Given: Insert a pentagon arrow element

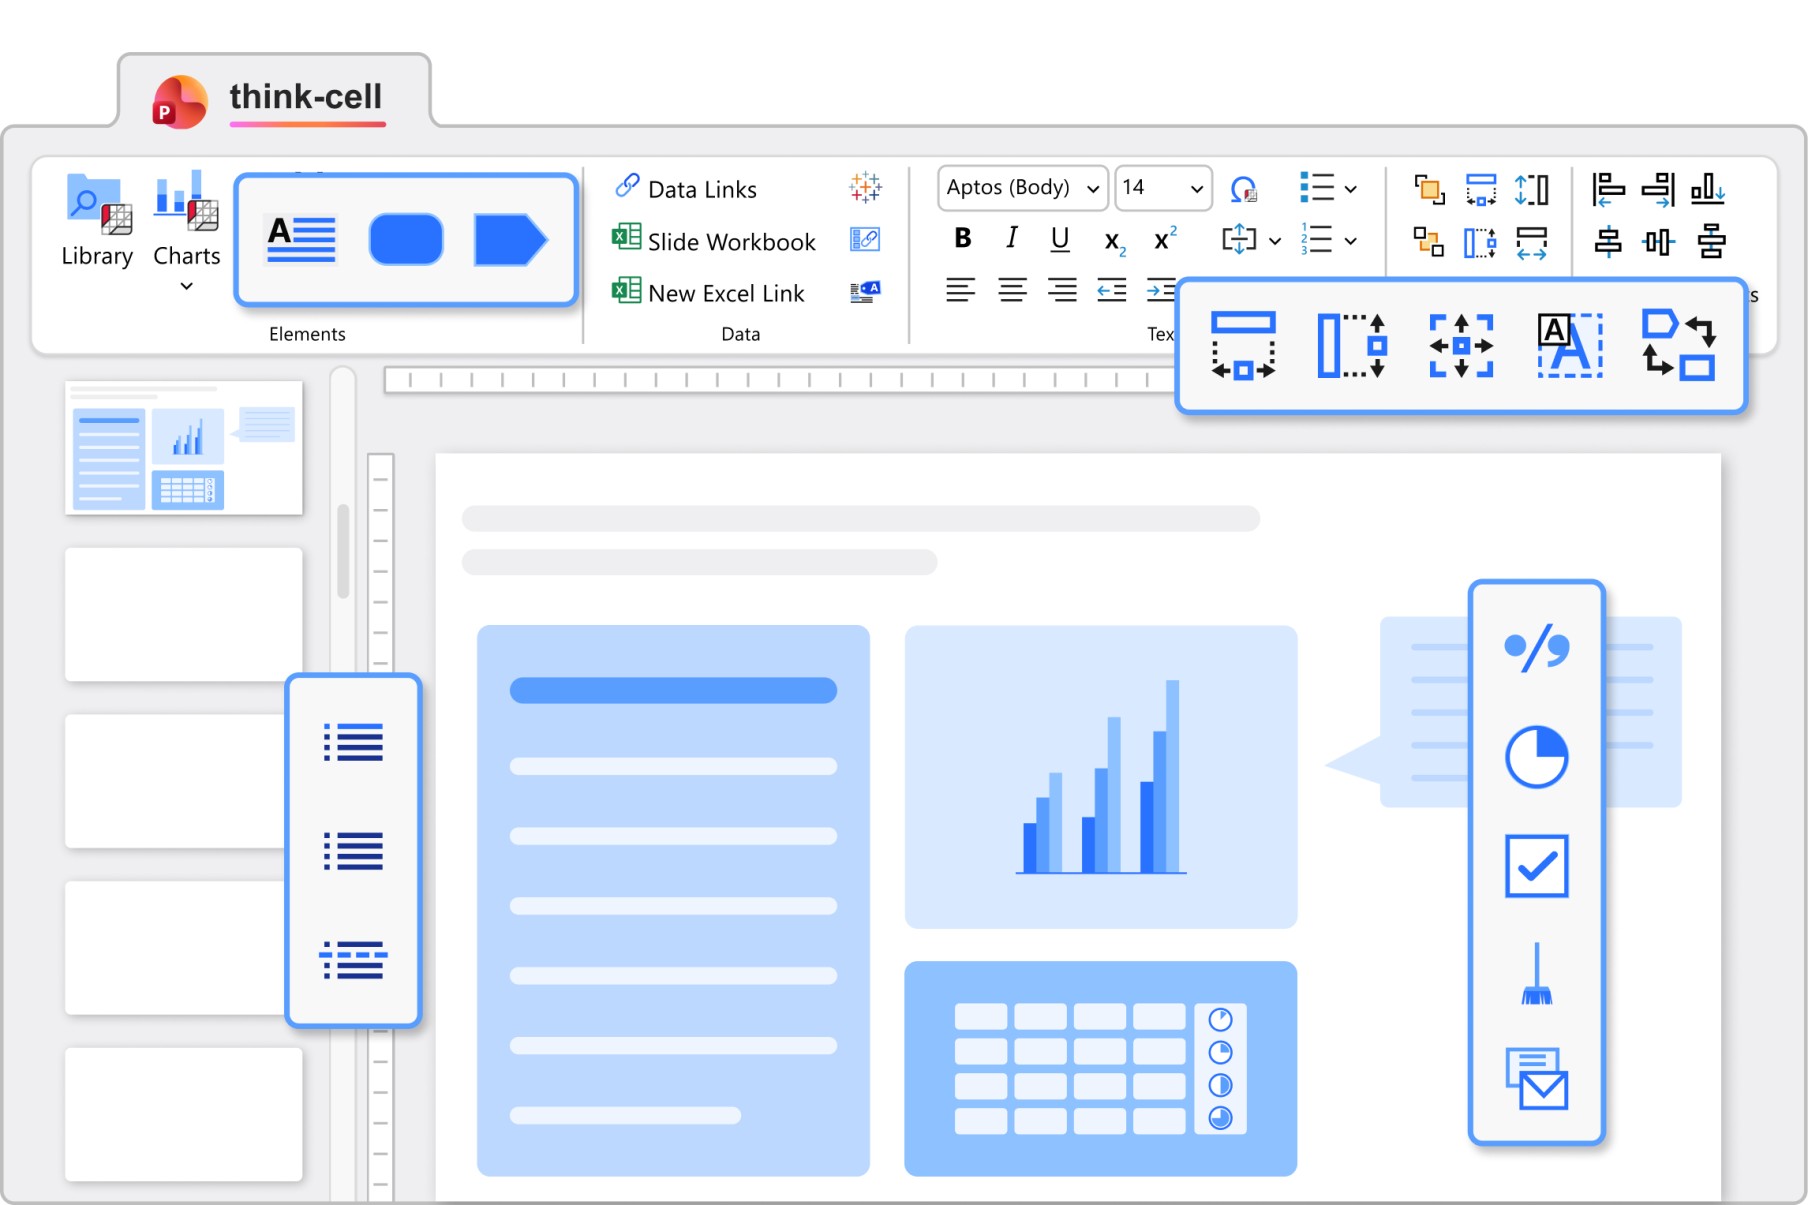Looking at the screenshot, I should pyautogui.click(x=510, y=240).
